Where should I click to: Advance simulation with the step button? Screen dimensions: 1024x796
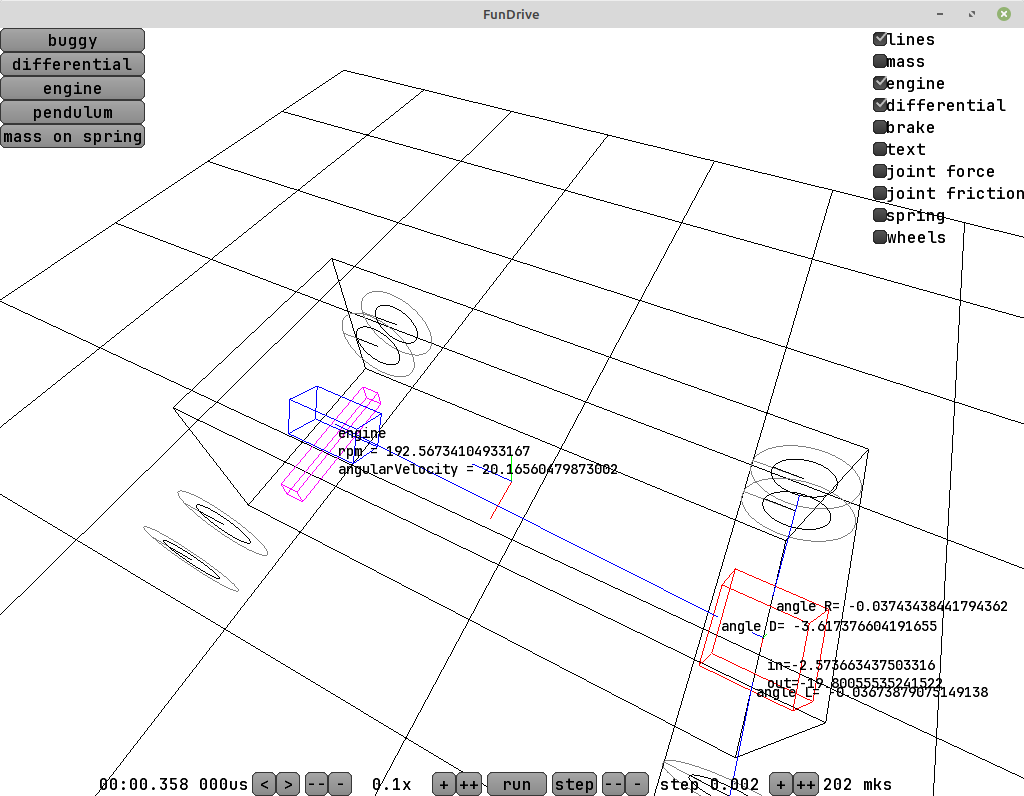574,784
